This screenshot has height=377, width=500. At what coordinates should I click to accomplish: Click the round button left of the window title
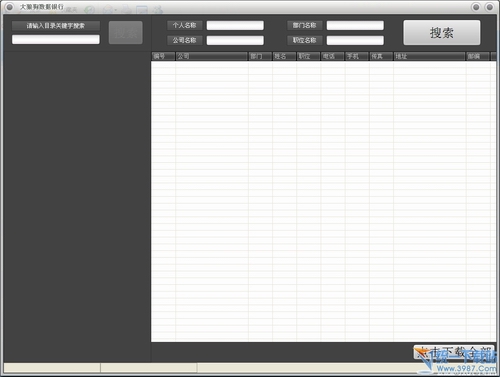coord(9,7)
